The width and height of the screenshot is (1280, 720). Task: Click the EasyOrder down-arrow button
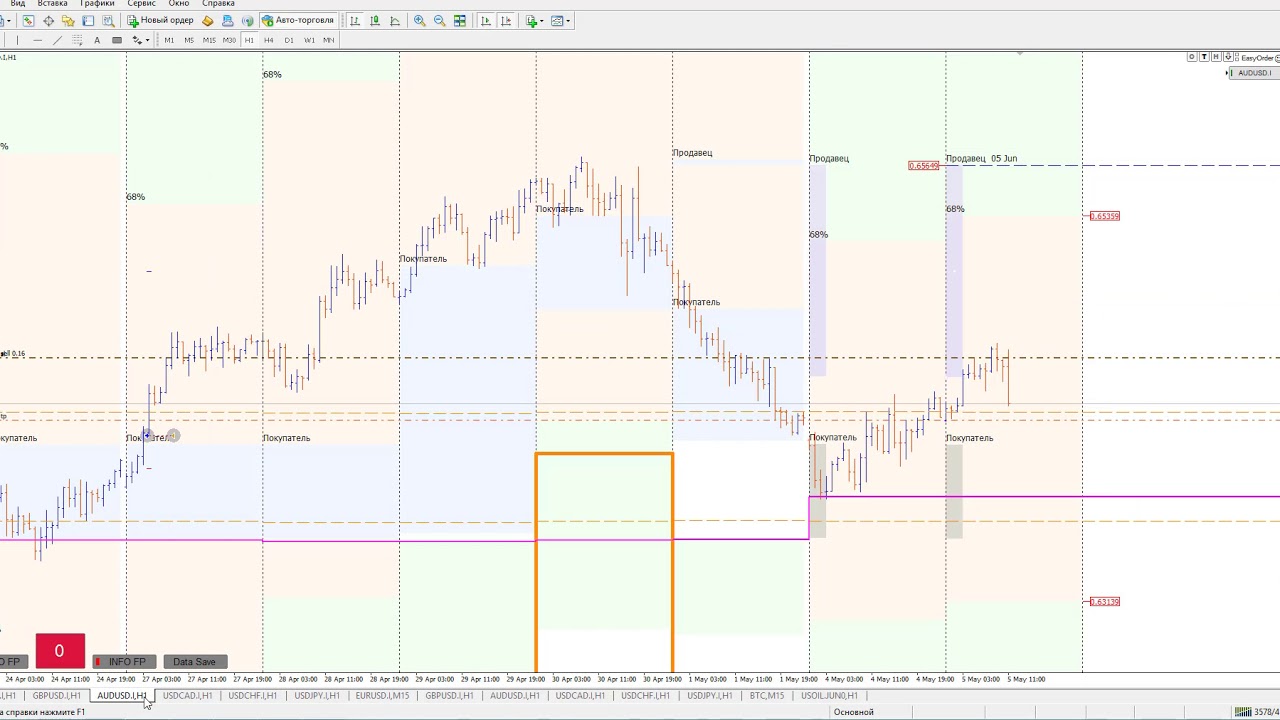[x=1228, y=57]
